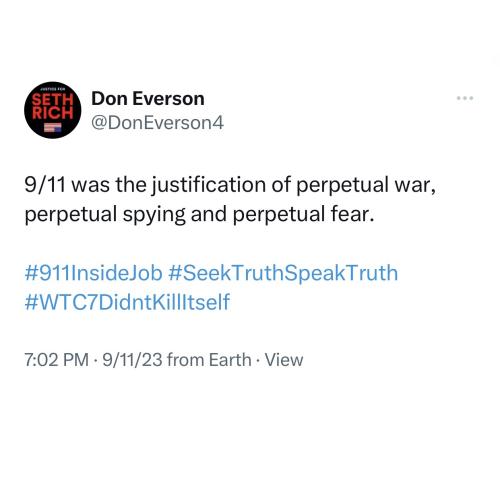Viewport: 500px width, 495px height.
Task: Follow the #SeekTruthSpeakTruth hashtag
Action: (x=283, y=273)
